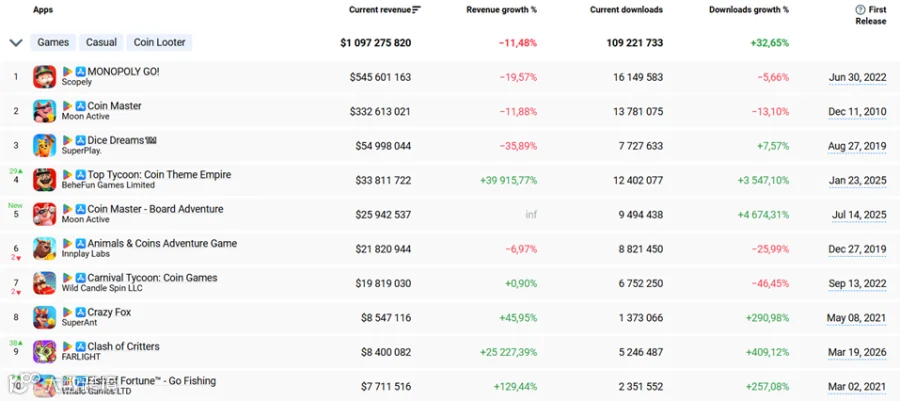The width and height of the screenshot is (900, 401).
Task: Click Google Play icon beside Dice Dreams
Action: (68, 141)
